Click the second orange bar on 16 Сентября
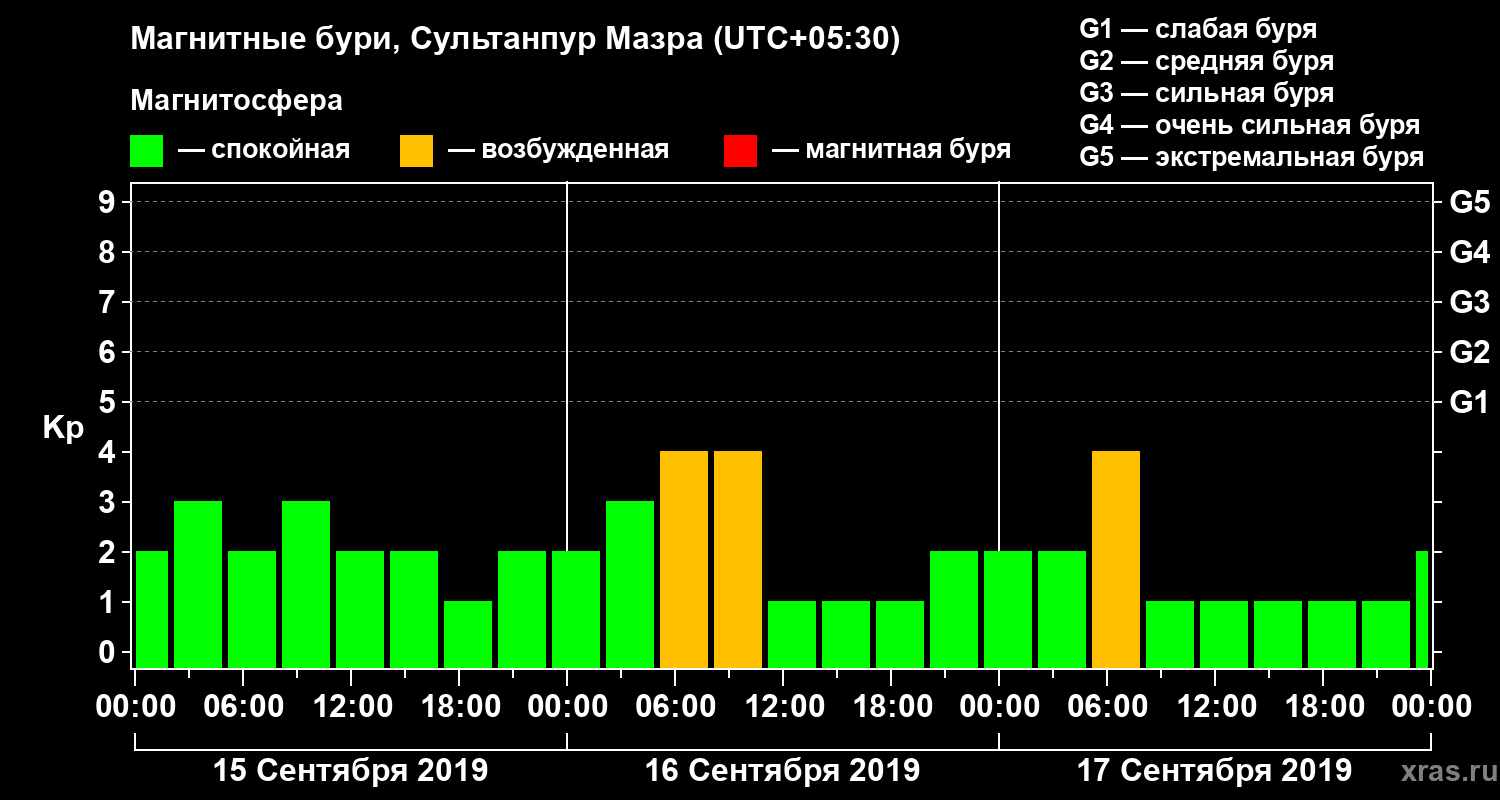The image size is (1500, 800). [x=738, y=559]
